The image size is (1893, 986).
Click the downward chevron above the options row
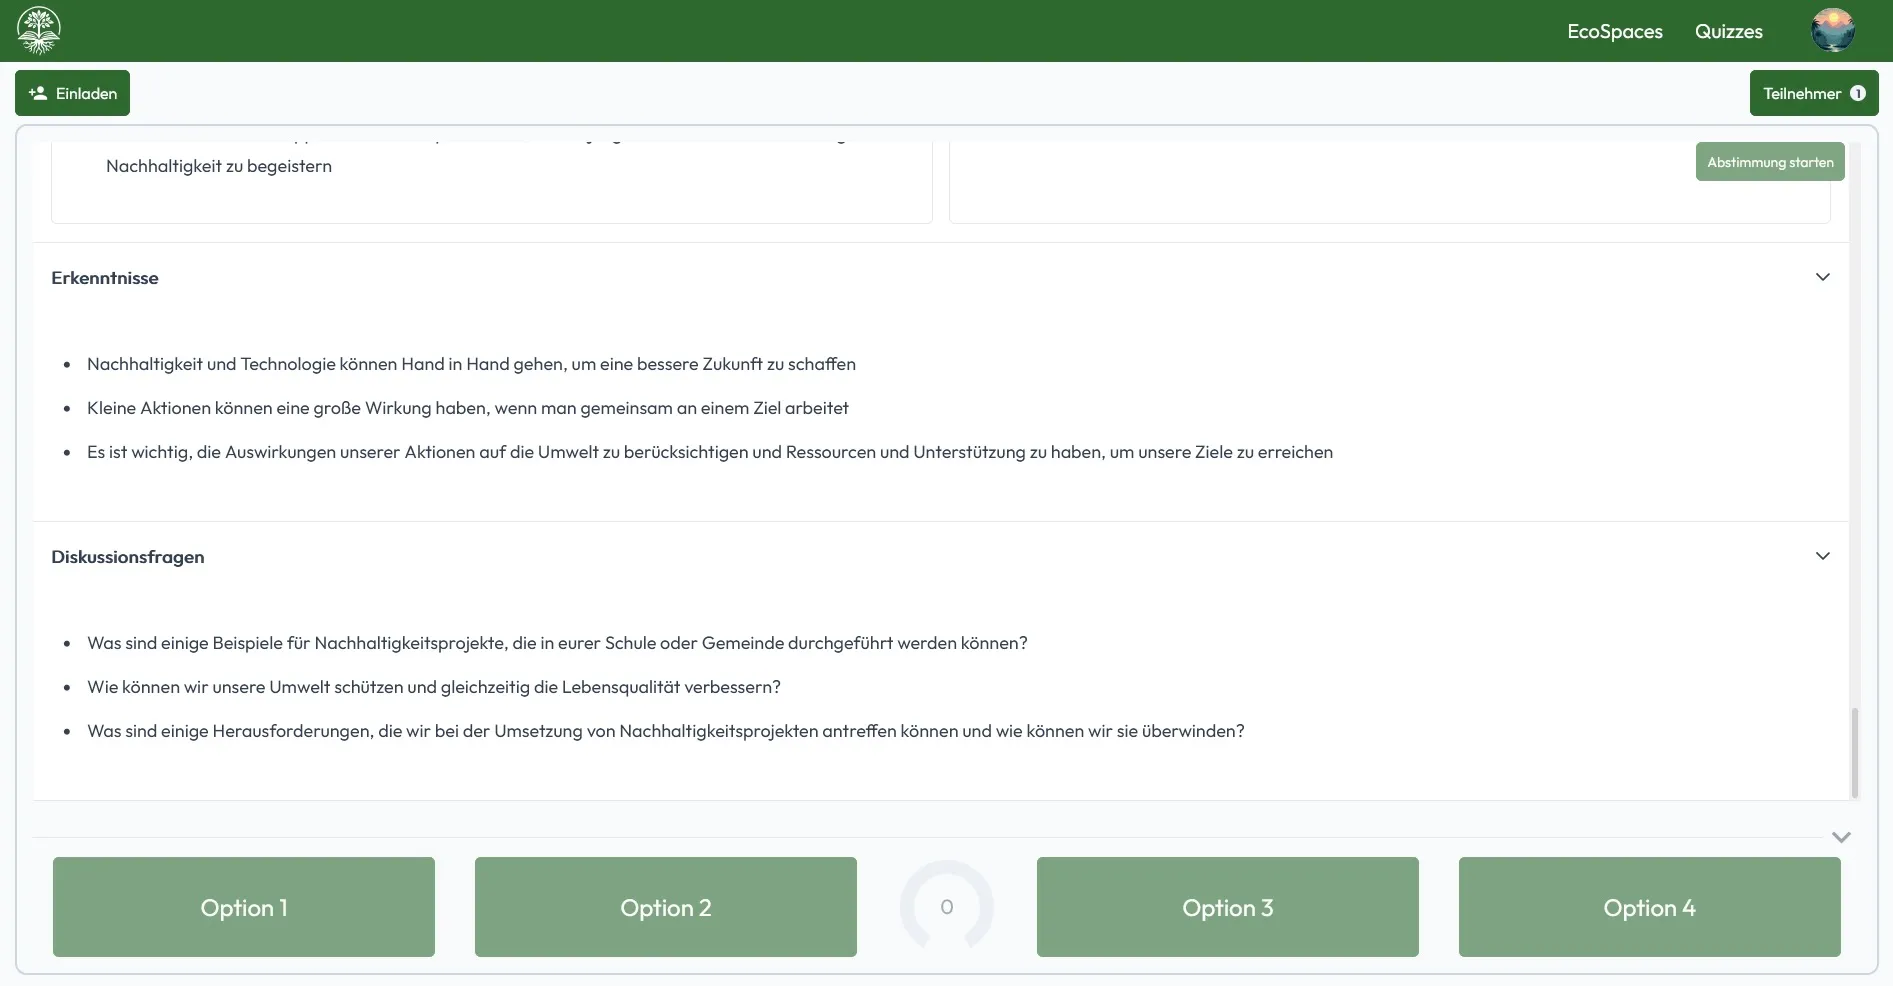click(x=1840, y=837)
